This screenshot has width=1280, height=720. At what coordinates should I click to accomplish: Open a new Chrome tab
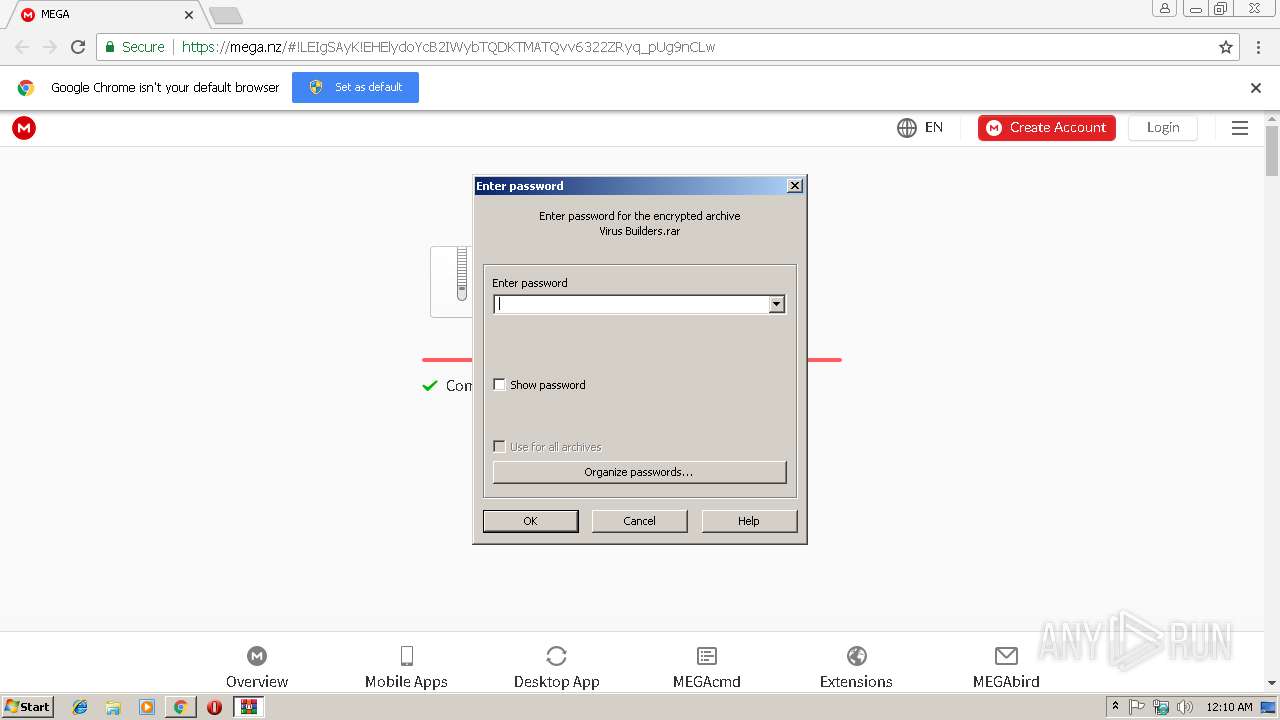click(x=226, y=15)
